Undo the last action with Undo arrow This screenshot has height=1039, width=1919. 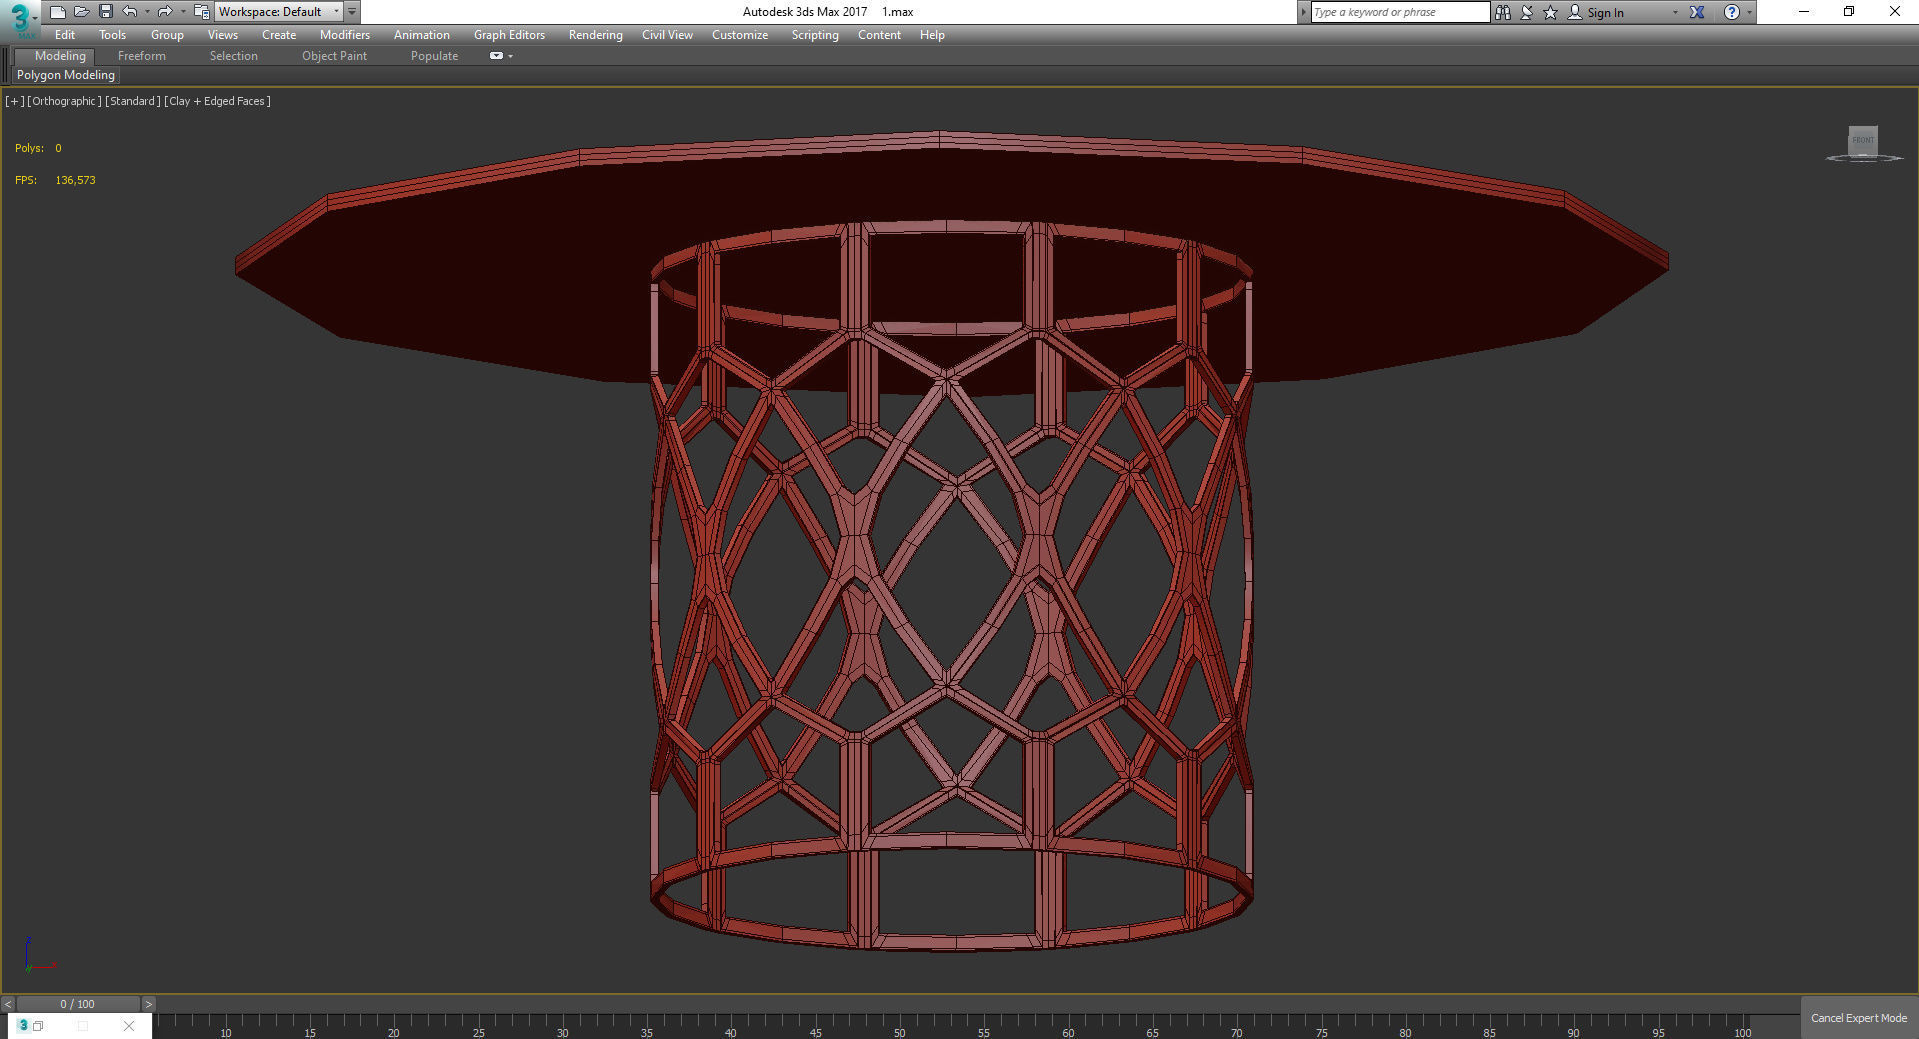click(129, 12)
